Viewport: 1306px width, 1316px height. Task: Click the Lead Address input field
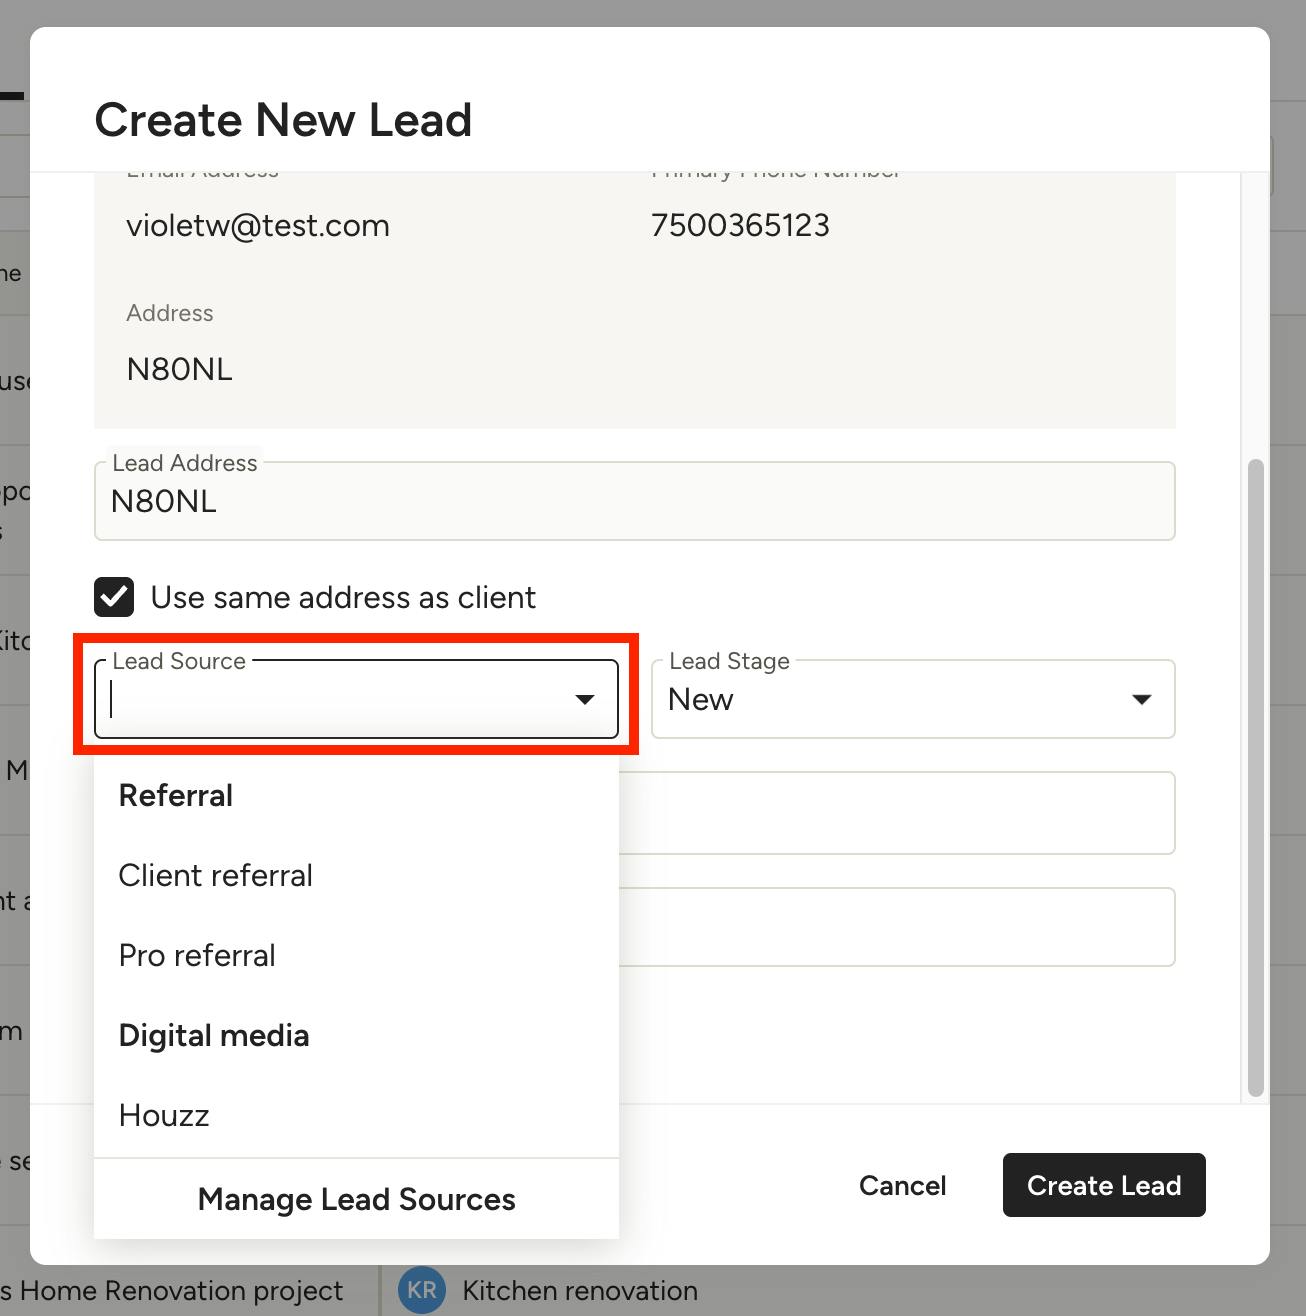pyautogui.click(x=634, y=501)
